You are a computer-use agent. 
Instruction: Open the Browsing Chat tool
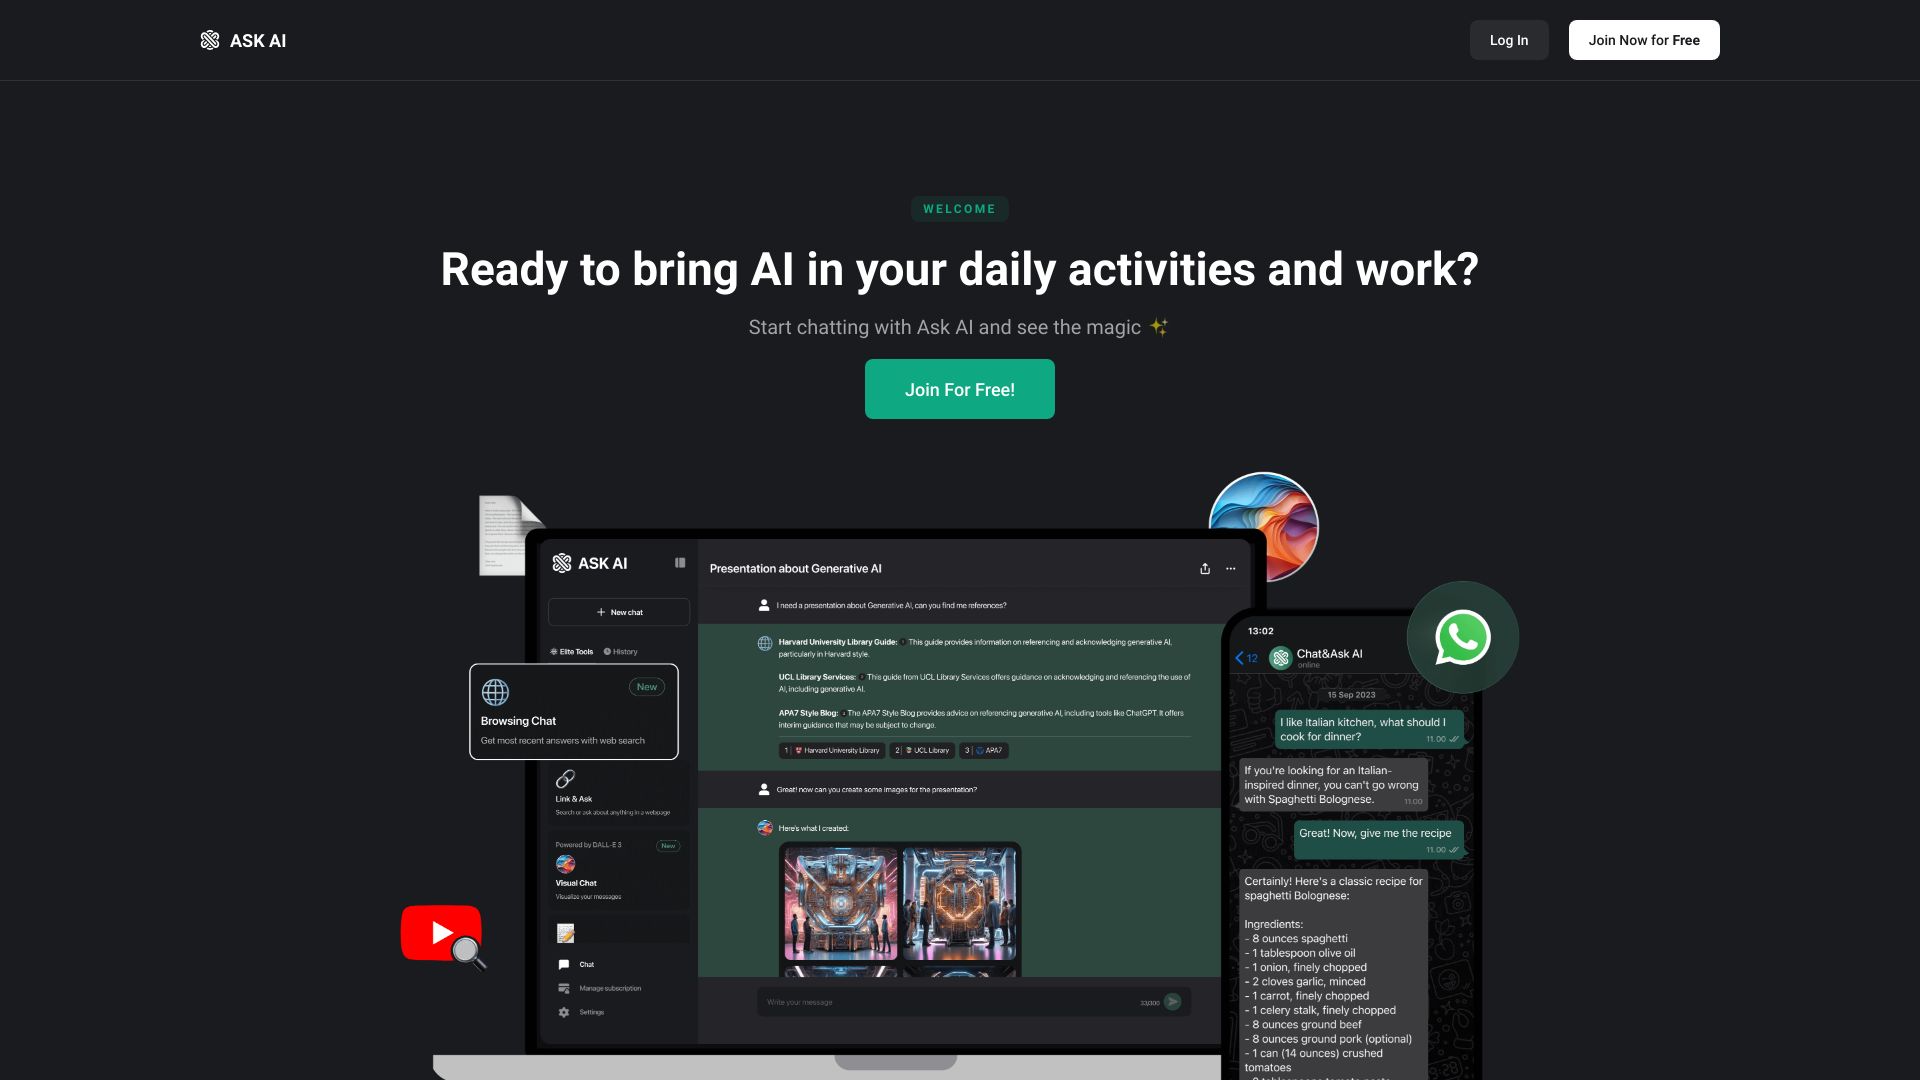click(574, 712)
